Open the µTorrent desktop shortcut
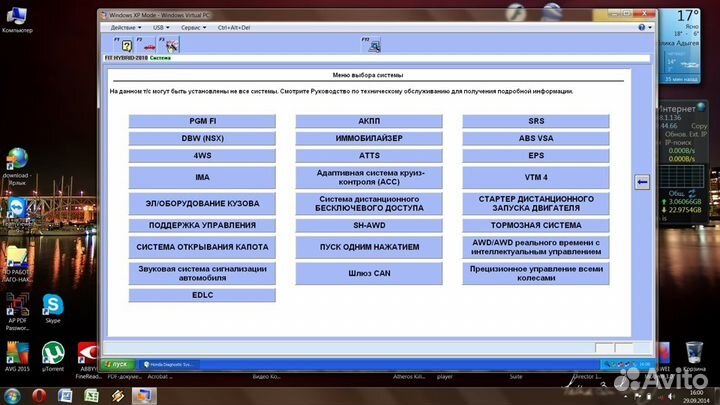 (53, 356)
